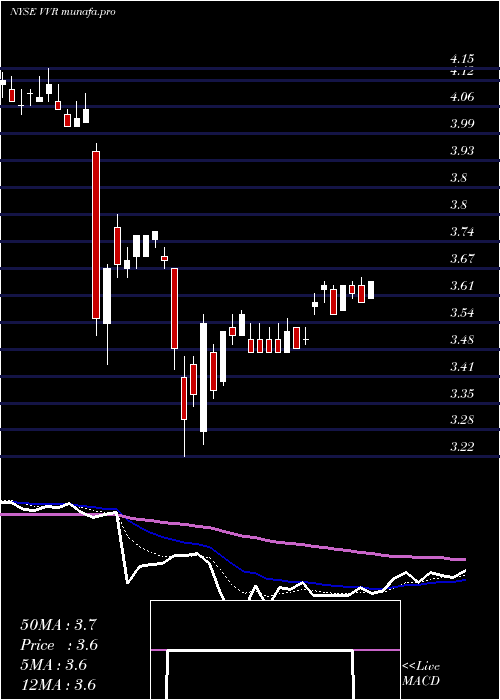Screen dimensions: 500x700
Task: Select the 3.41 price axis label
Action: [x=462, y=367]
